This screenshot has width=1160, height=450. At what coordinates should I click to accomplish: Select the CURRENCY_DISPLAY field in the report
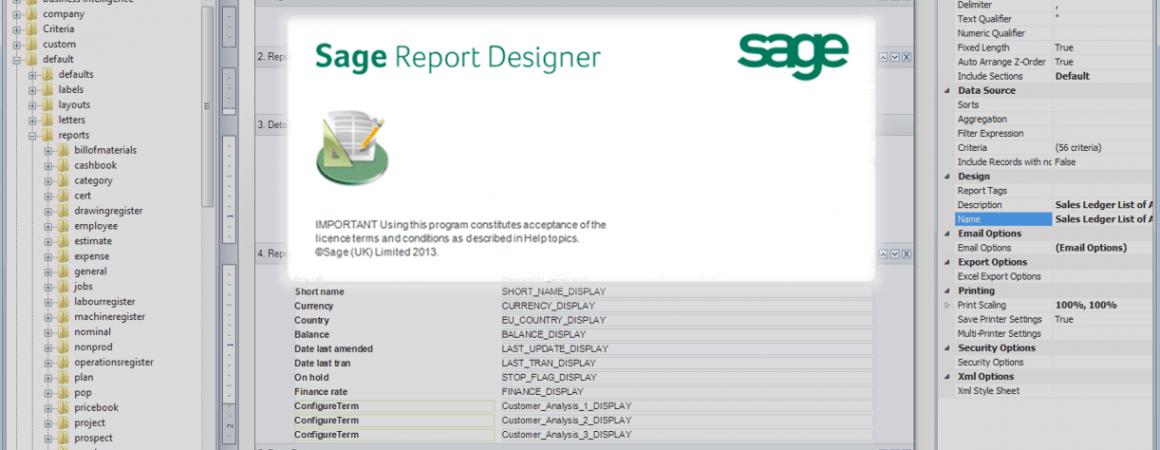point(686,306)
